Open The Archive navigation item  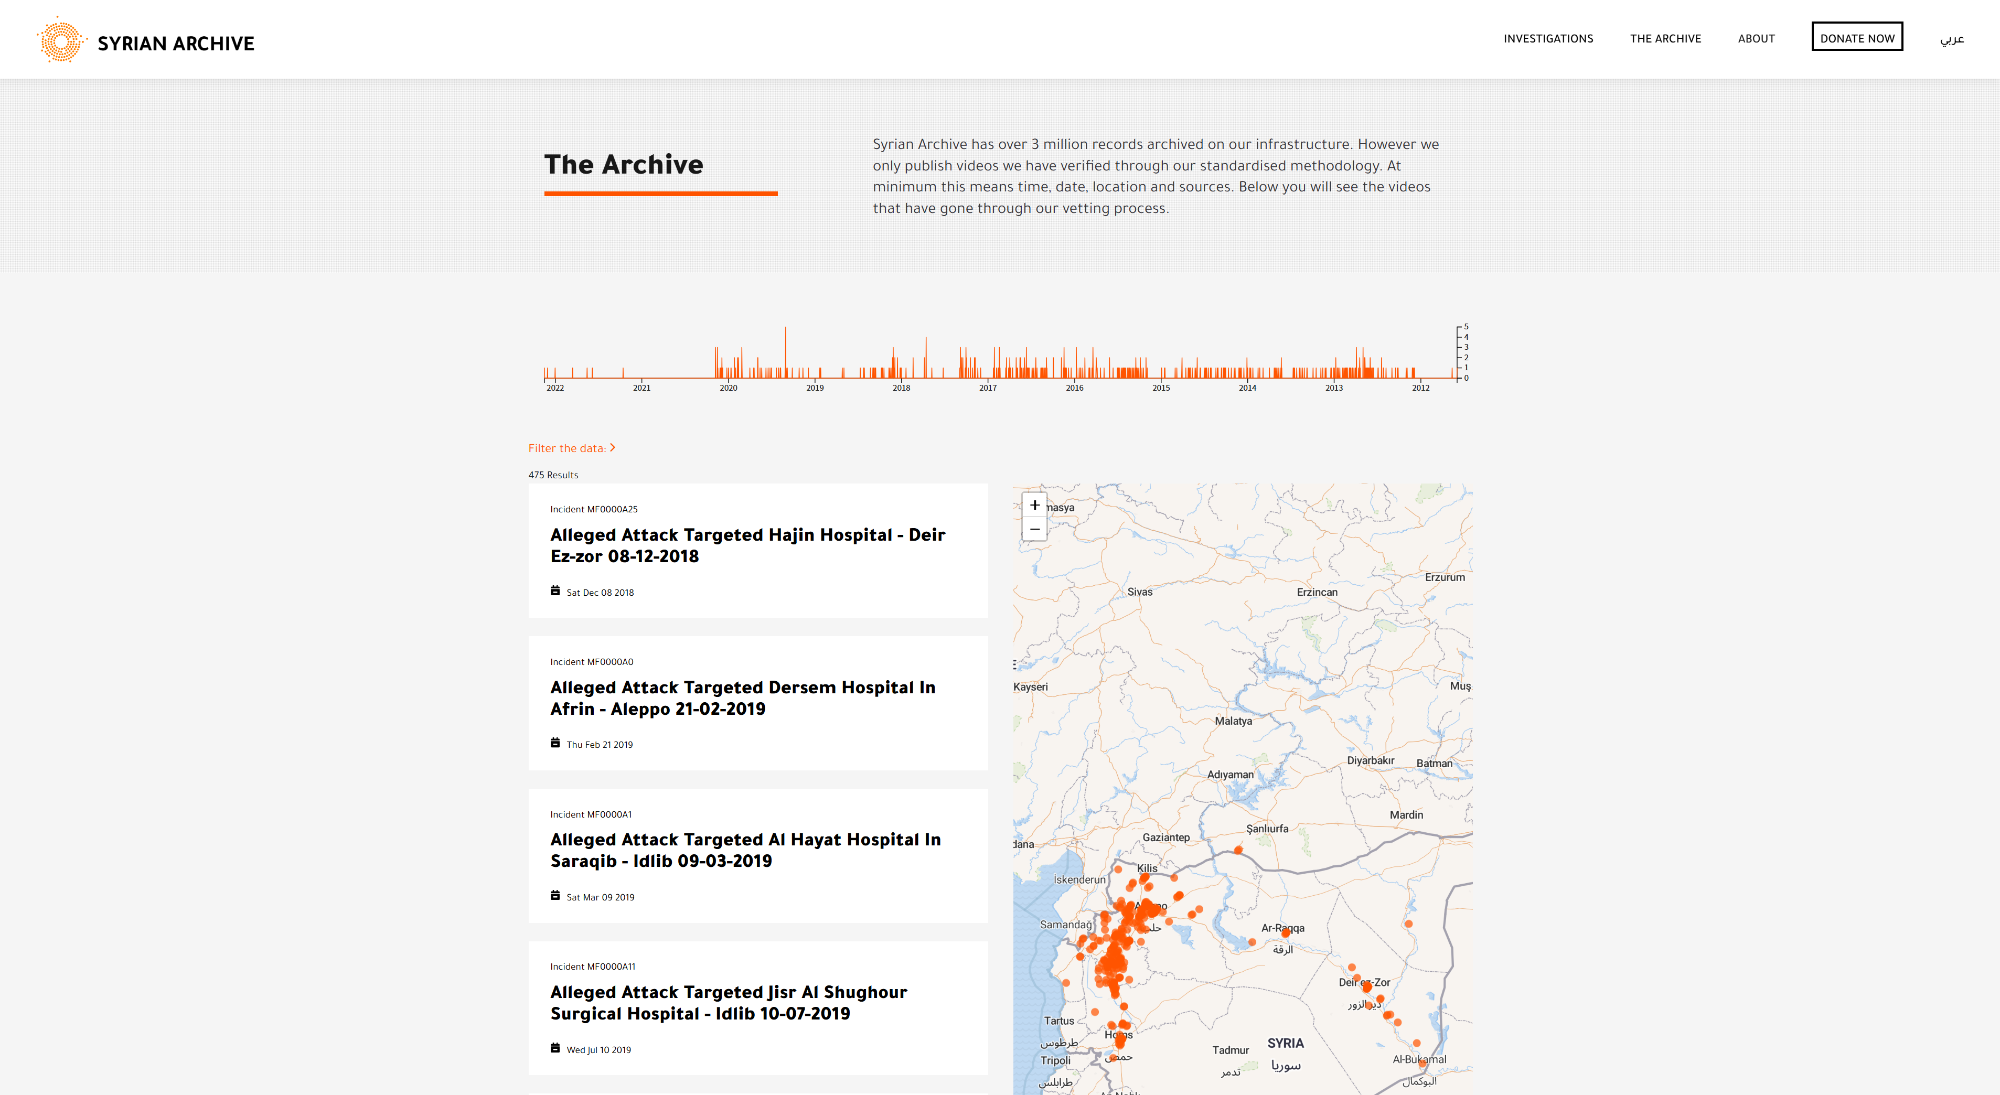(1665, 39)
